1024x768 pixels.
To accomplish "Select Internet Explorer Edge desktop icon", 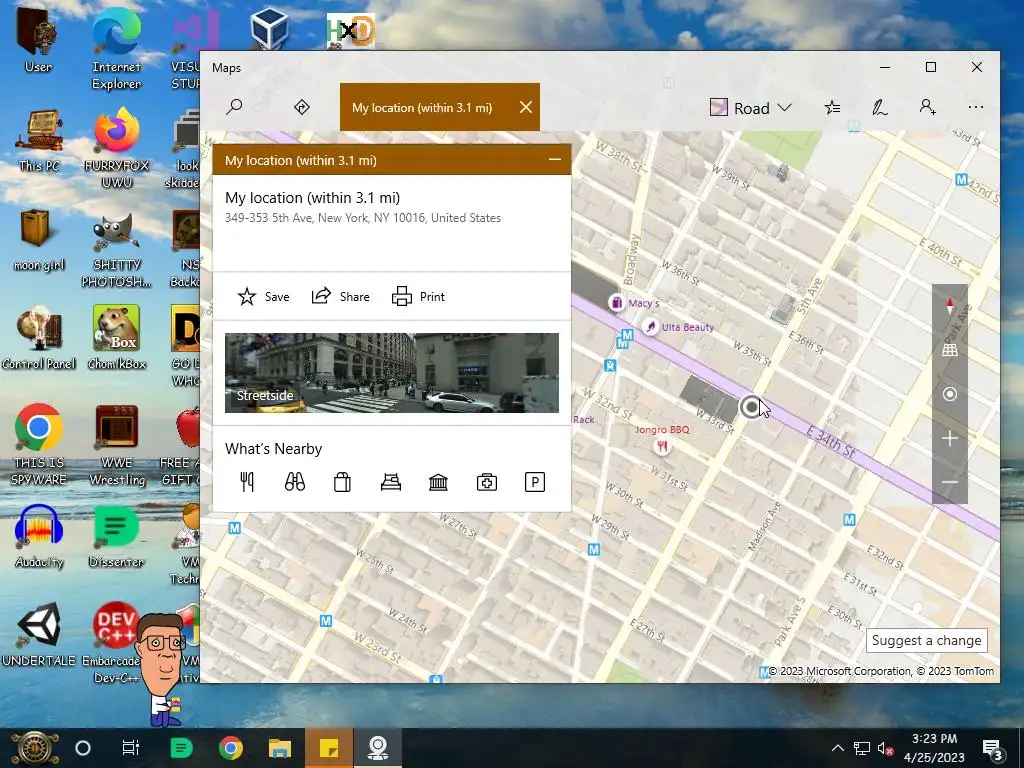I will coord(116,49).
